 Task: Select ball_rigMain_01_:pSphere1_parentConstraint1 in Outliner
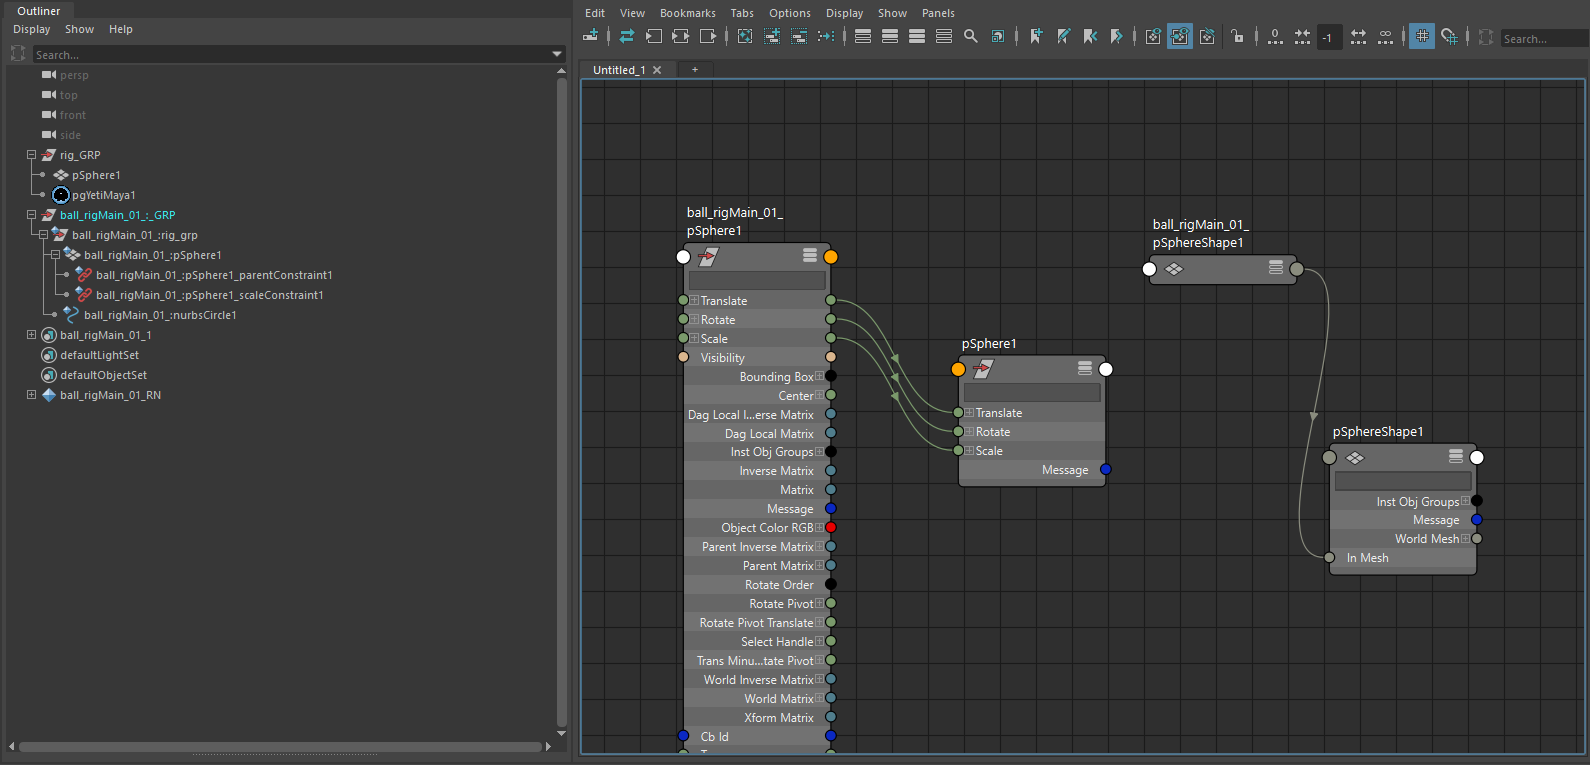tap(214, 275)
